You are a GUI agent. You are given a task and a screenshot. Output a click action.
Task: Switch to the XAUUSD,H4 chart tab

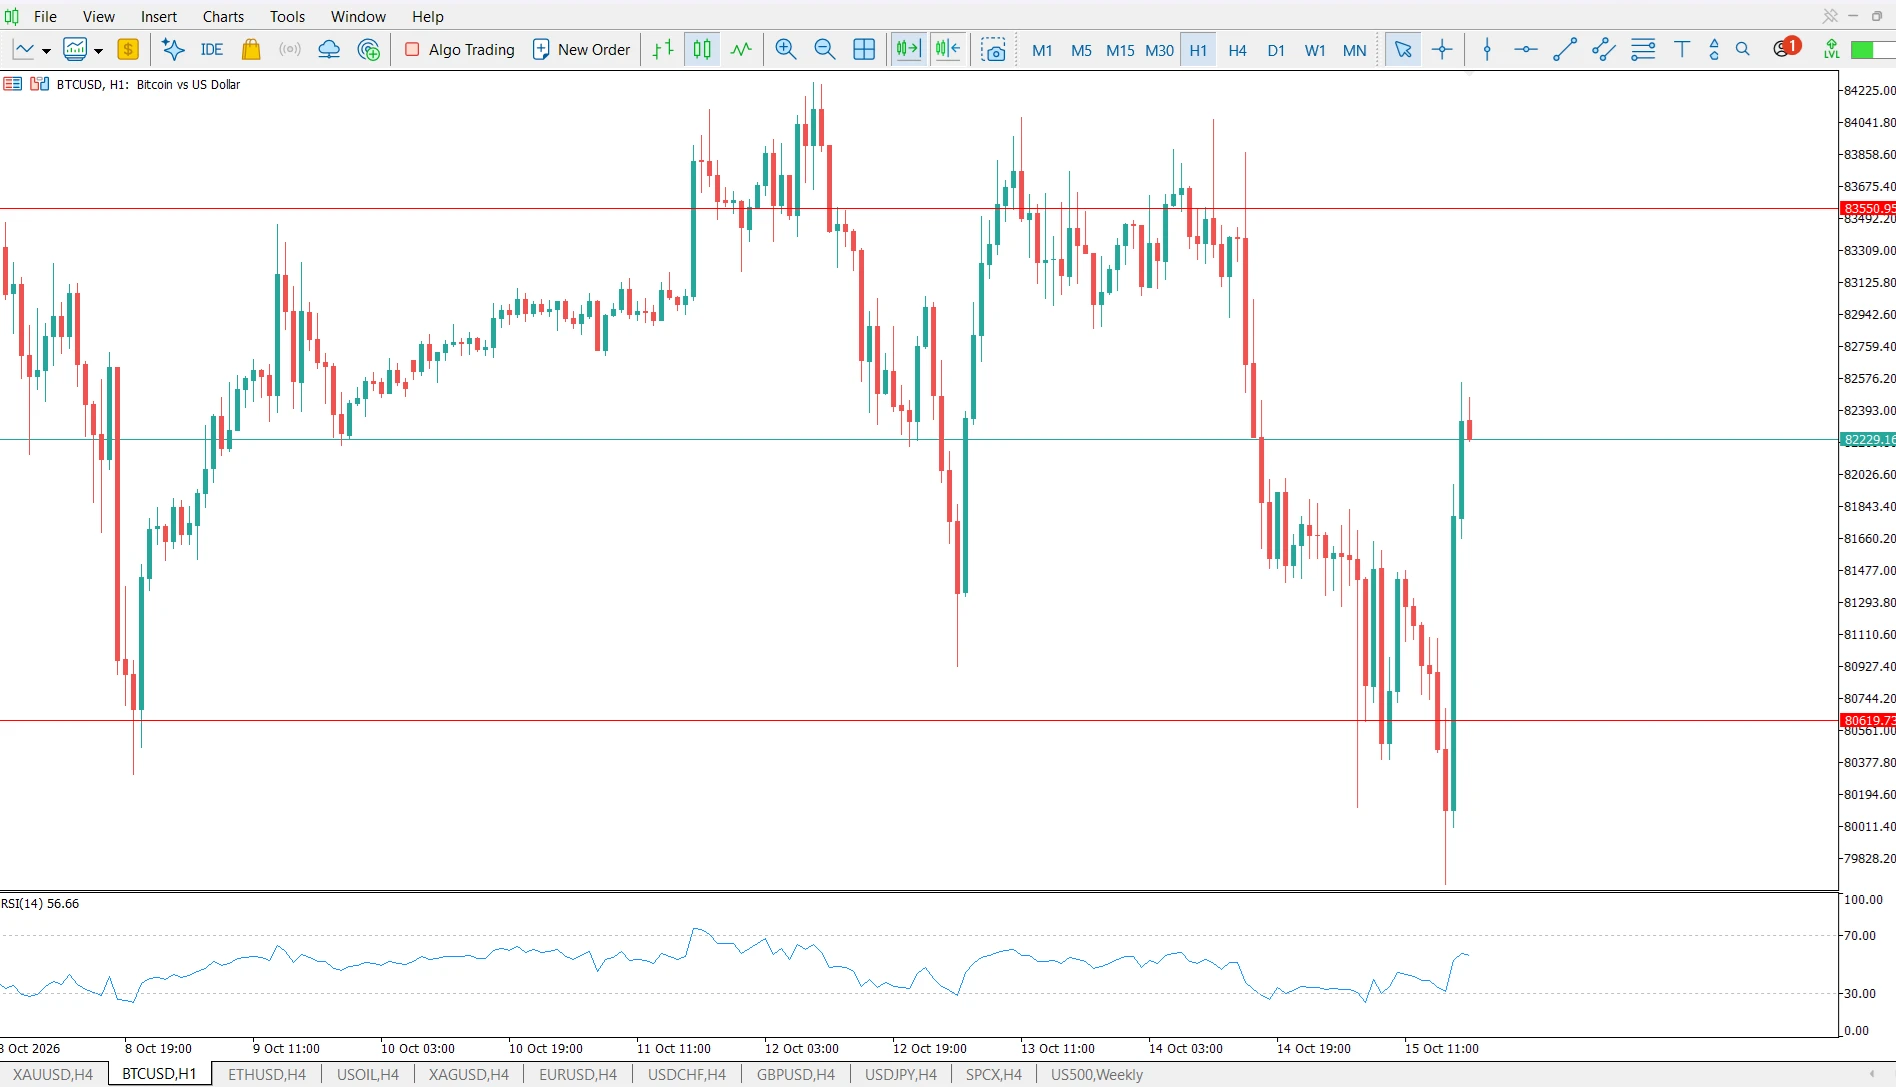[x=53, y=1074]
